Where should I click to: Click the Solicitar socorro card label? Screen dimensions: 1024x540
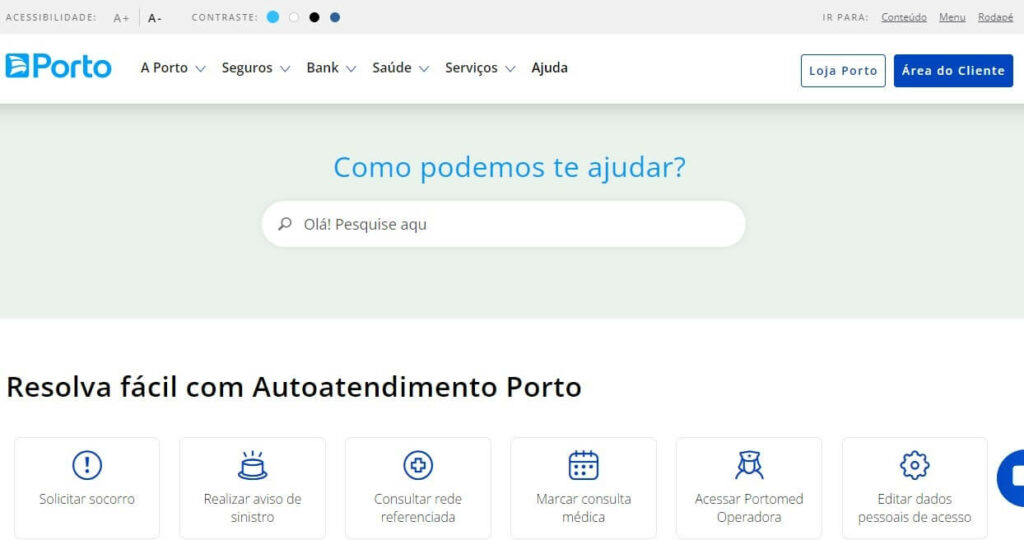click(87, 499)
